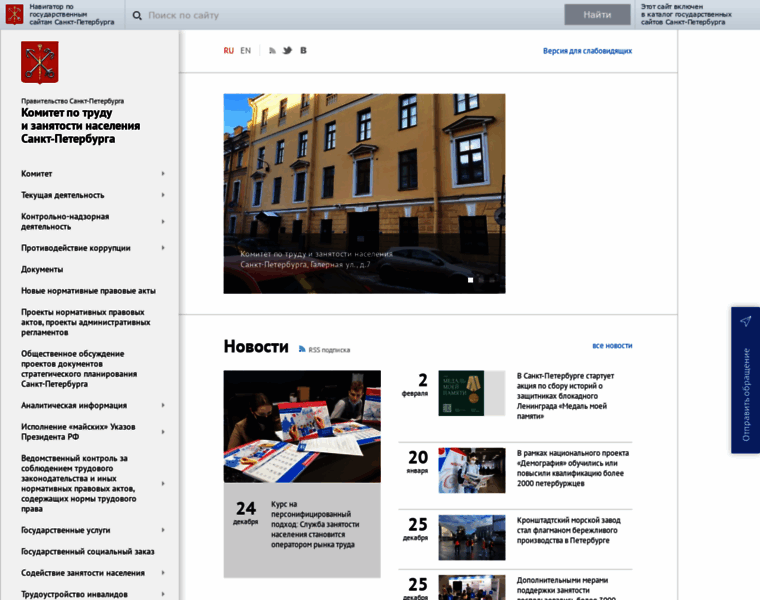
Task: Expand Аналитическая информация submenu arrow
Action: pyautogui.click(x=163, y=405)
